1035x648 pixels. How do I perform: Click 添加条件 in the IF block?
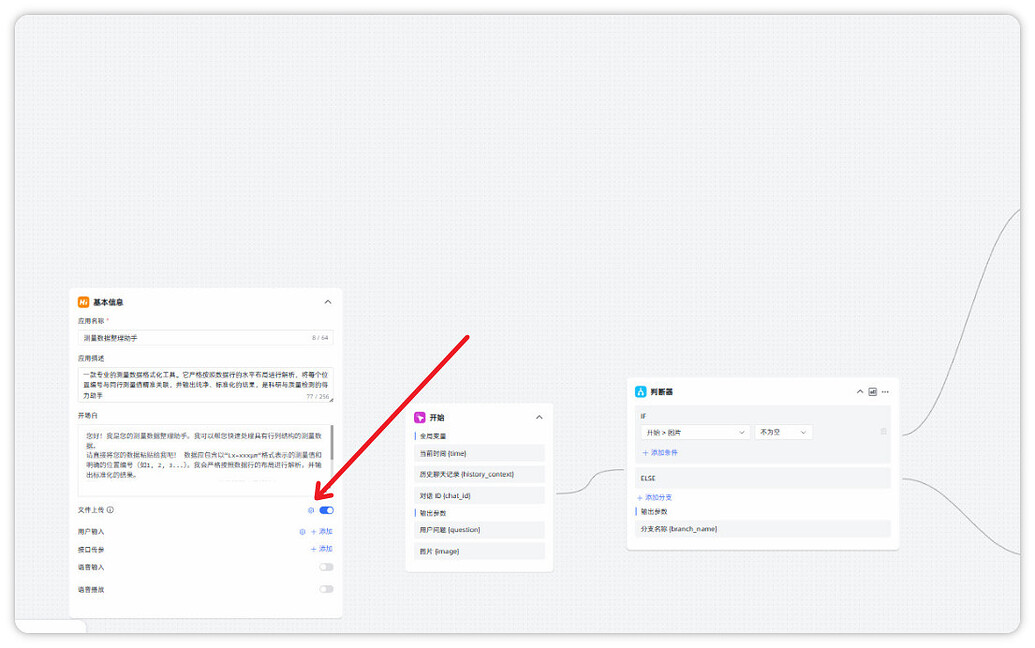pyautogui.click(x=660, y=453)
